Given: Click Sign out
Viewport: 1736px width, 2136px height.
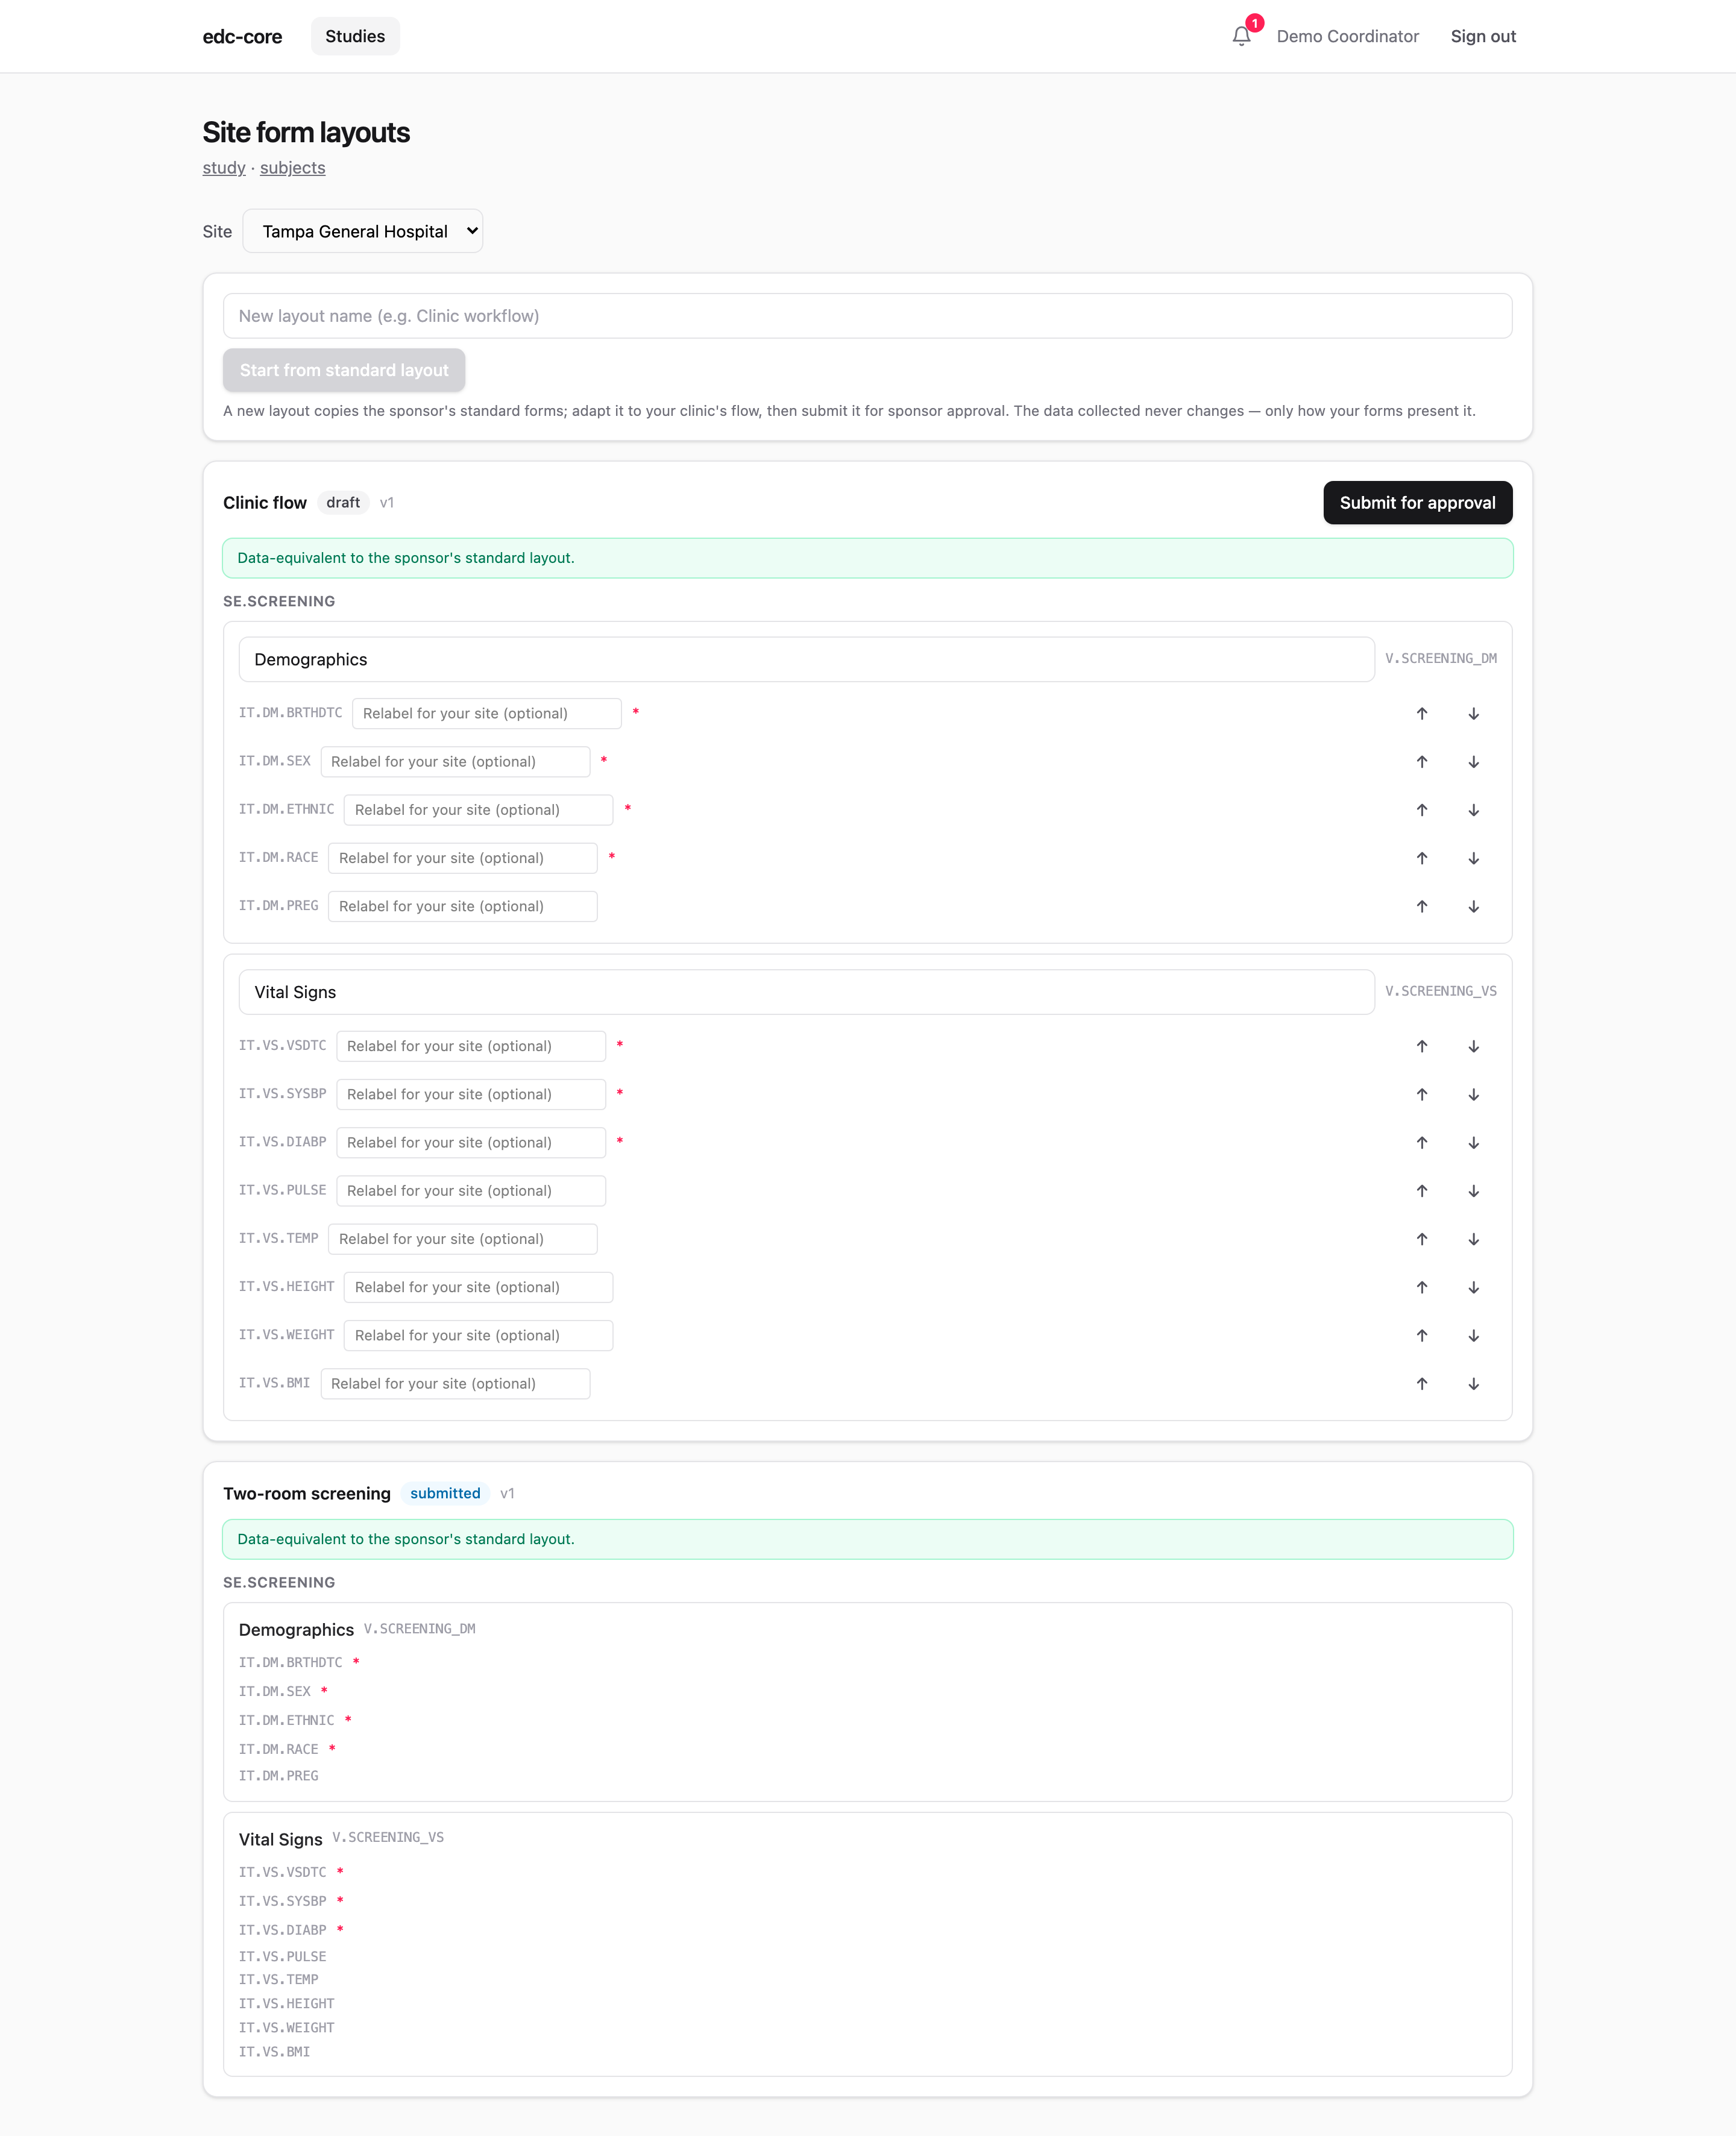Looking at the screenshot, I should (1483, 36).
